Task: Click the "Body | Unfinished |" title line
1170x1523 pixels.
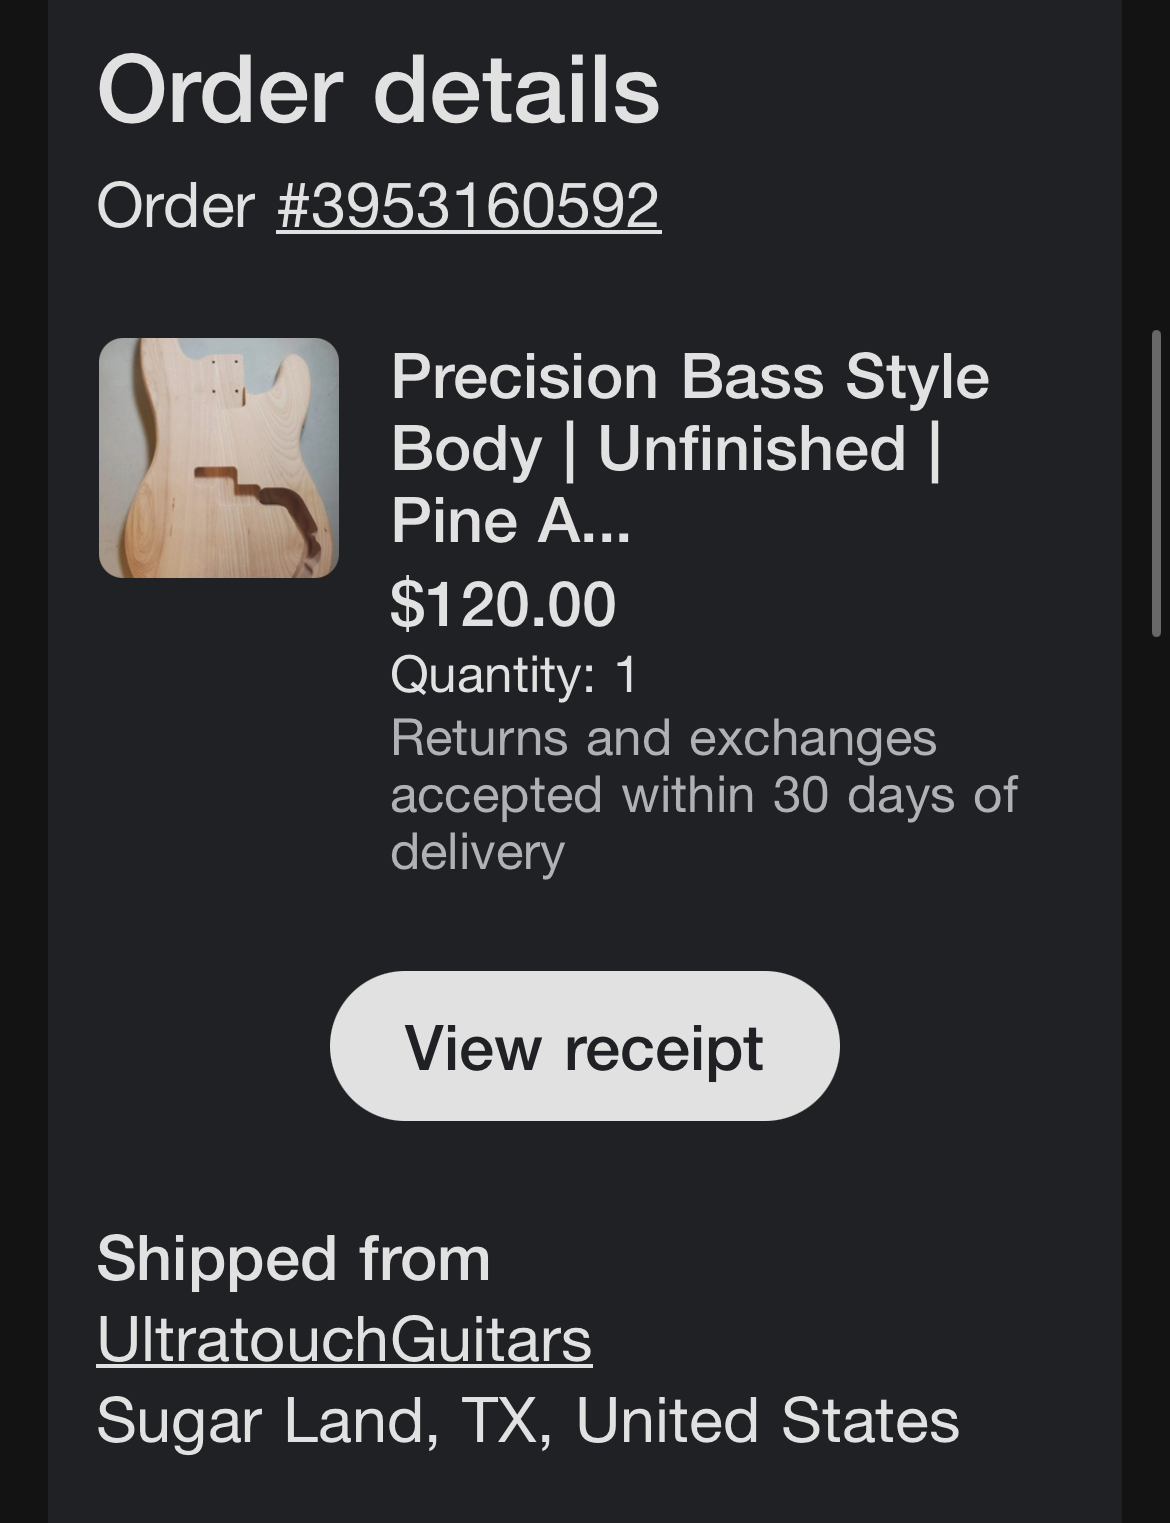Action: (666, 449)
